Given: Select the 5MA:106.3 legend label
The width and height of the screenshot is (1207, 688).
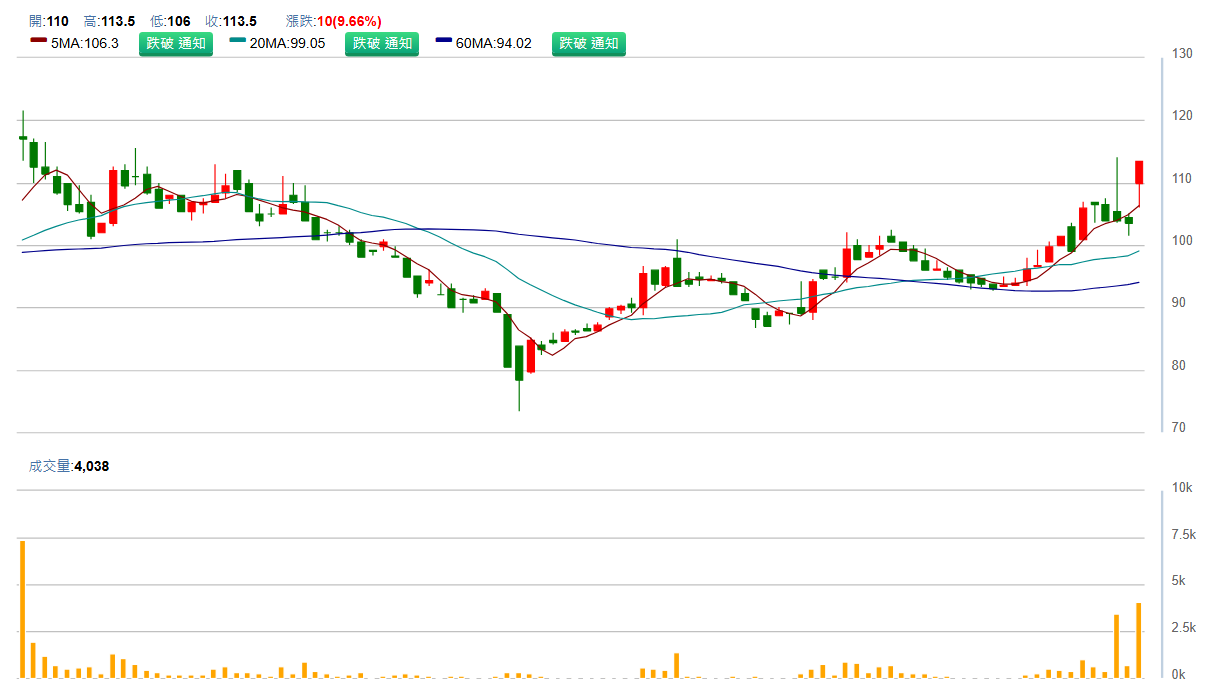Looking at the screenshot, I should (x=85, y=44).
